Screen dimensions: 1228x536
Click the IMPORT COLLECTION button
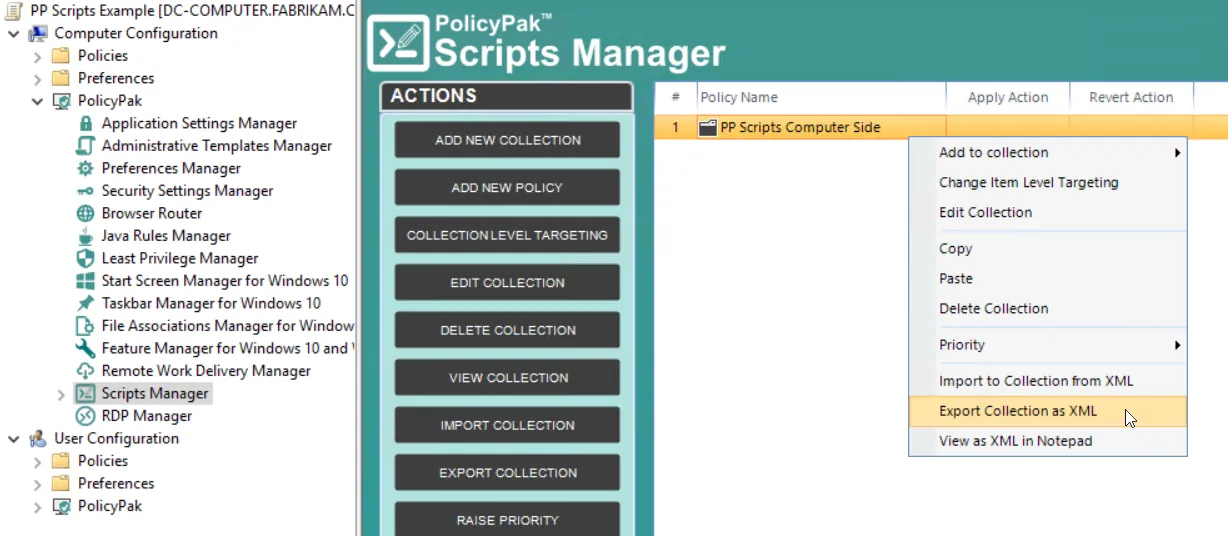(x=507, y=425)
